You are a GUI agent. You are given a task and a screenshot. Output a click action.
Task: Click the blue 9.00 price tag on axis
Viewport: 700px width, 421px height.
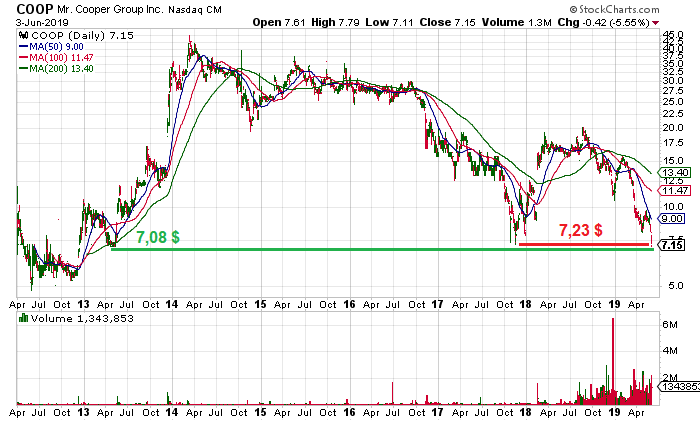pyautogui.click(x=672, y=218)
